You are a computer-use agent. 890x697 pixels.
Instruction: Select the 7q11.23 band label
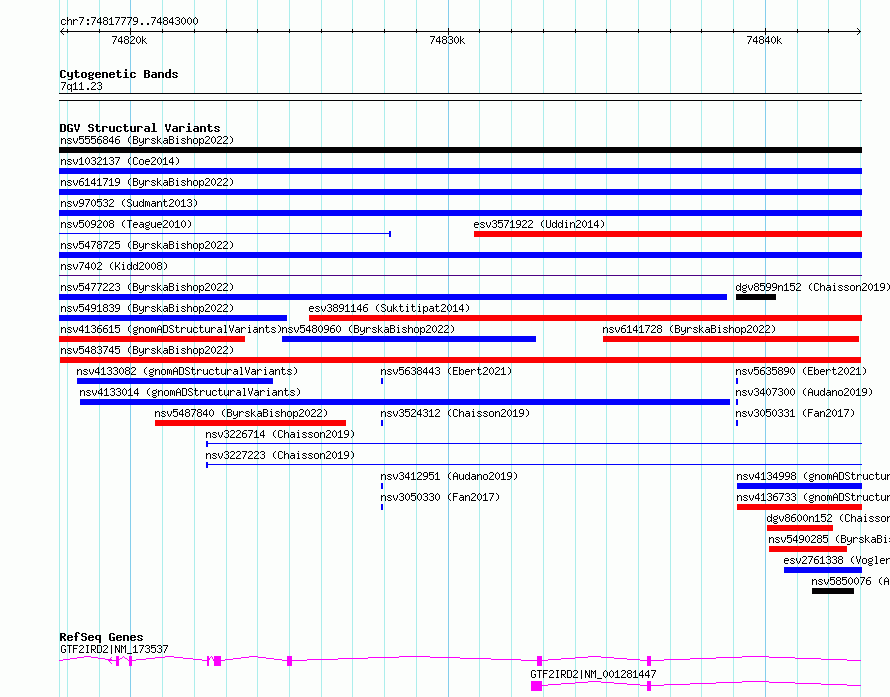click(x=81, y=86)
